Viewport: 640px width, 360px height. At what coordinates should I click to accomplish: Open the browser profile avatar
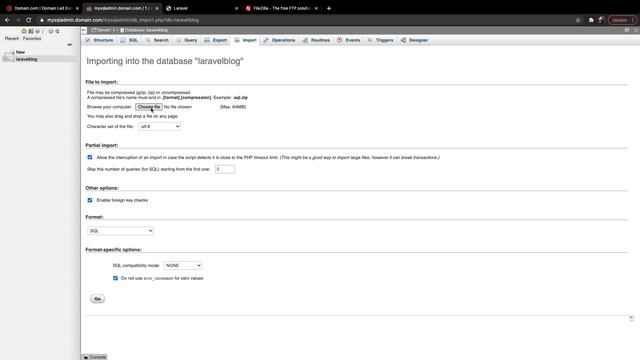601,20
